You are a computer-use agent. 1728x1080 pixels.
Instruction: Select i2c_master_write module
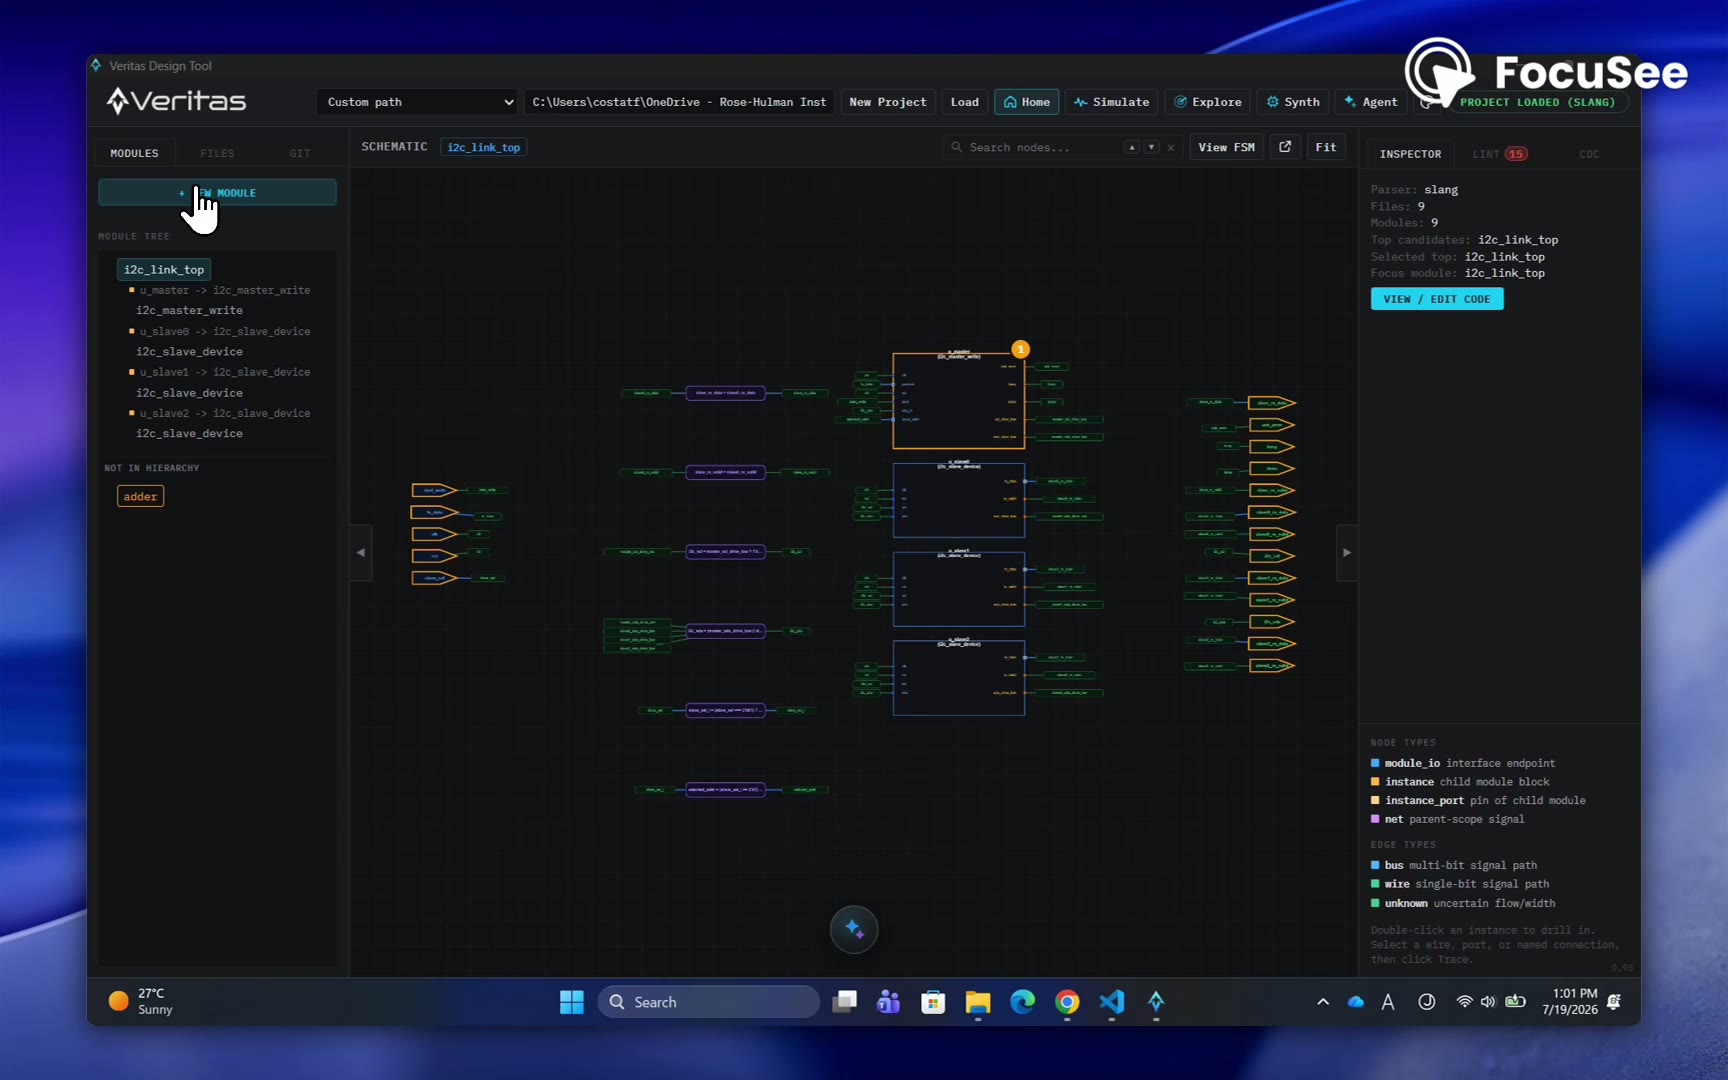(x=189, y=310)
